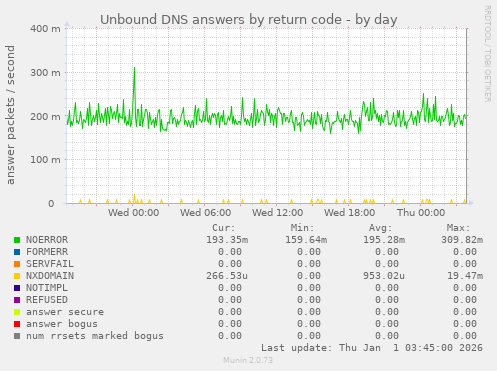Click the 'Thu 00:00' x-axis label
Screen dimensions: 497x371
click(x=421, y=213)
